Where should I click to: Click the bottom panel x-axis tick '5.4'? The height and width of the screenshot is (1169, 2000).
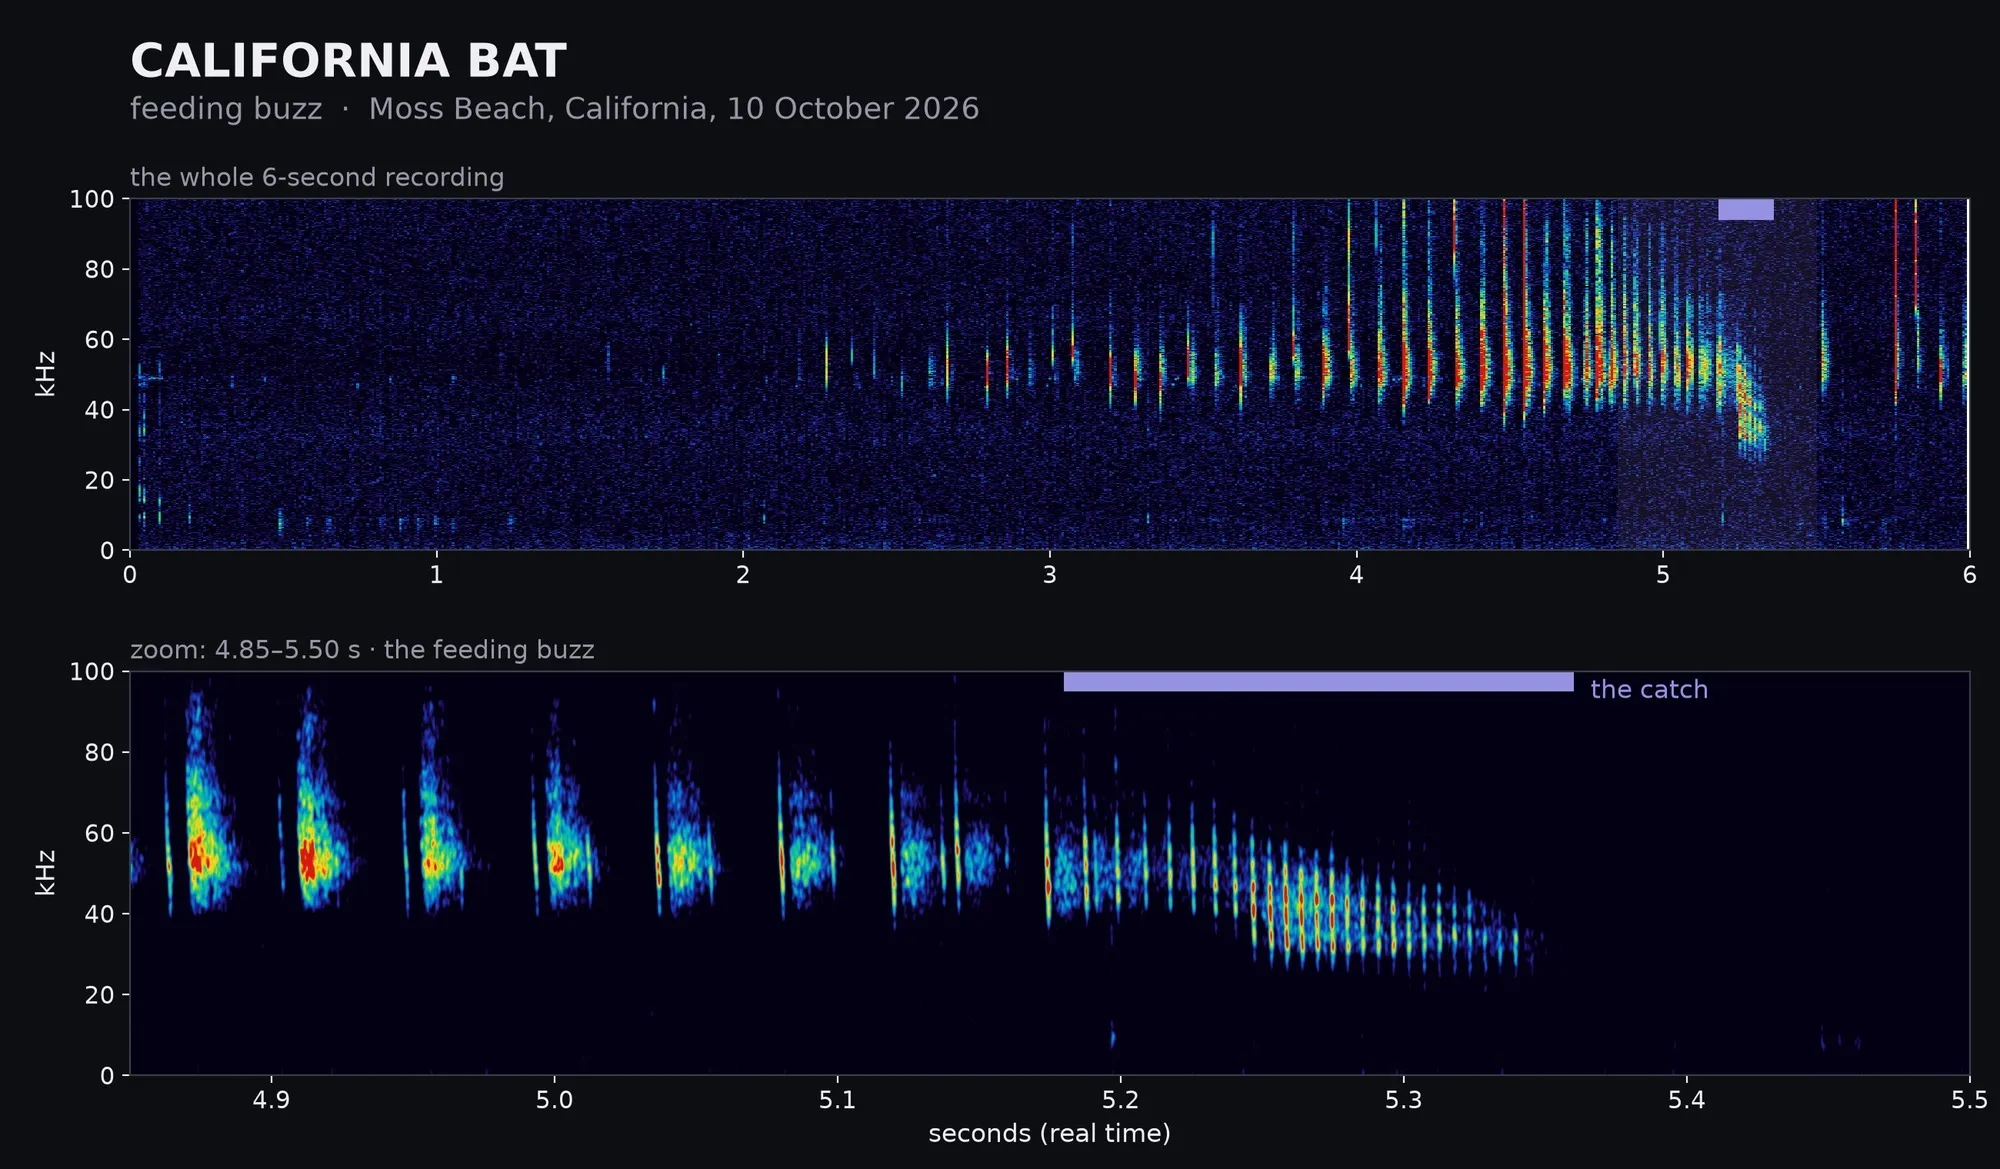pos(1686,1100)
